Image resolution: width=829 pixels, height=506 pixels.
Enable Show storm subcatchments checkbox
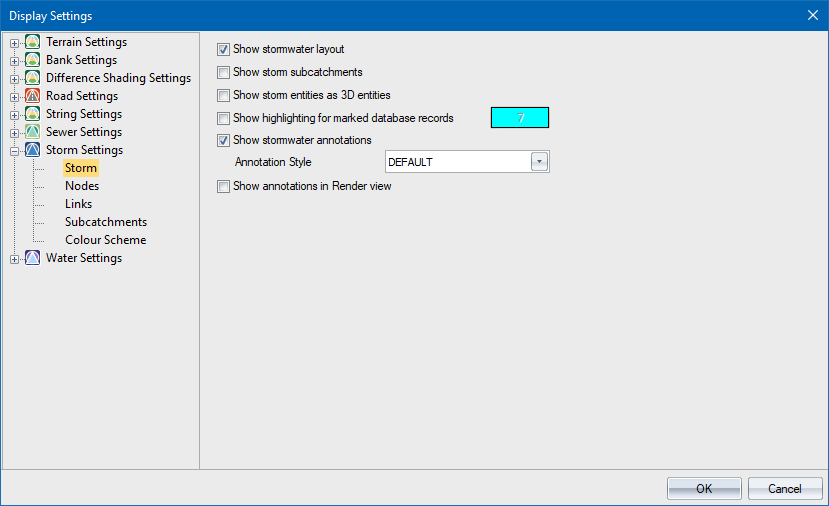[x=223, y=72]
